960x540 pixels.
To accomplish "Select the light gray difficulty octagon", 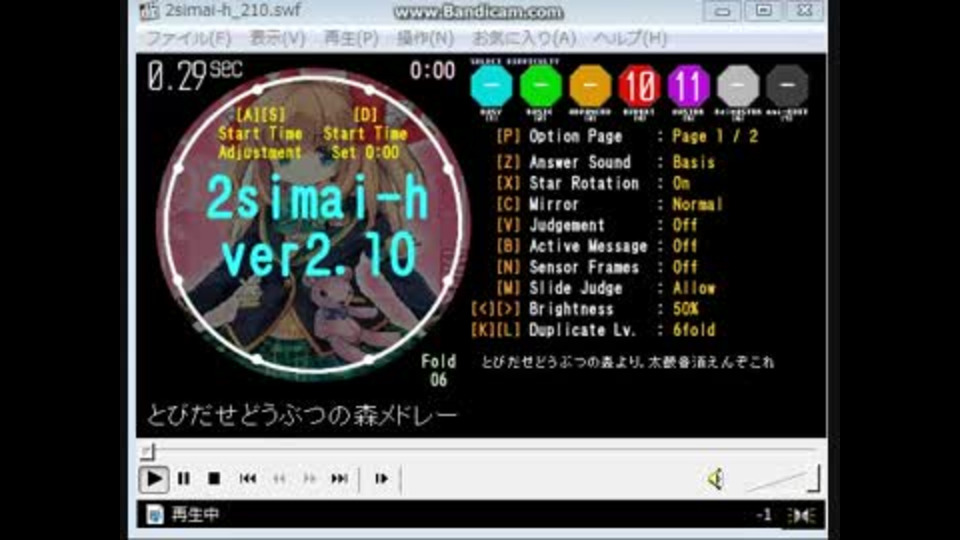I will (x=738, y=86).
